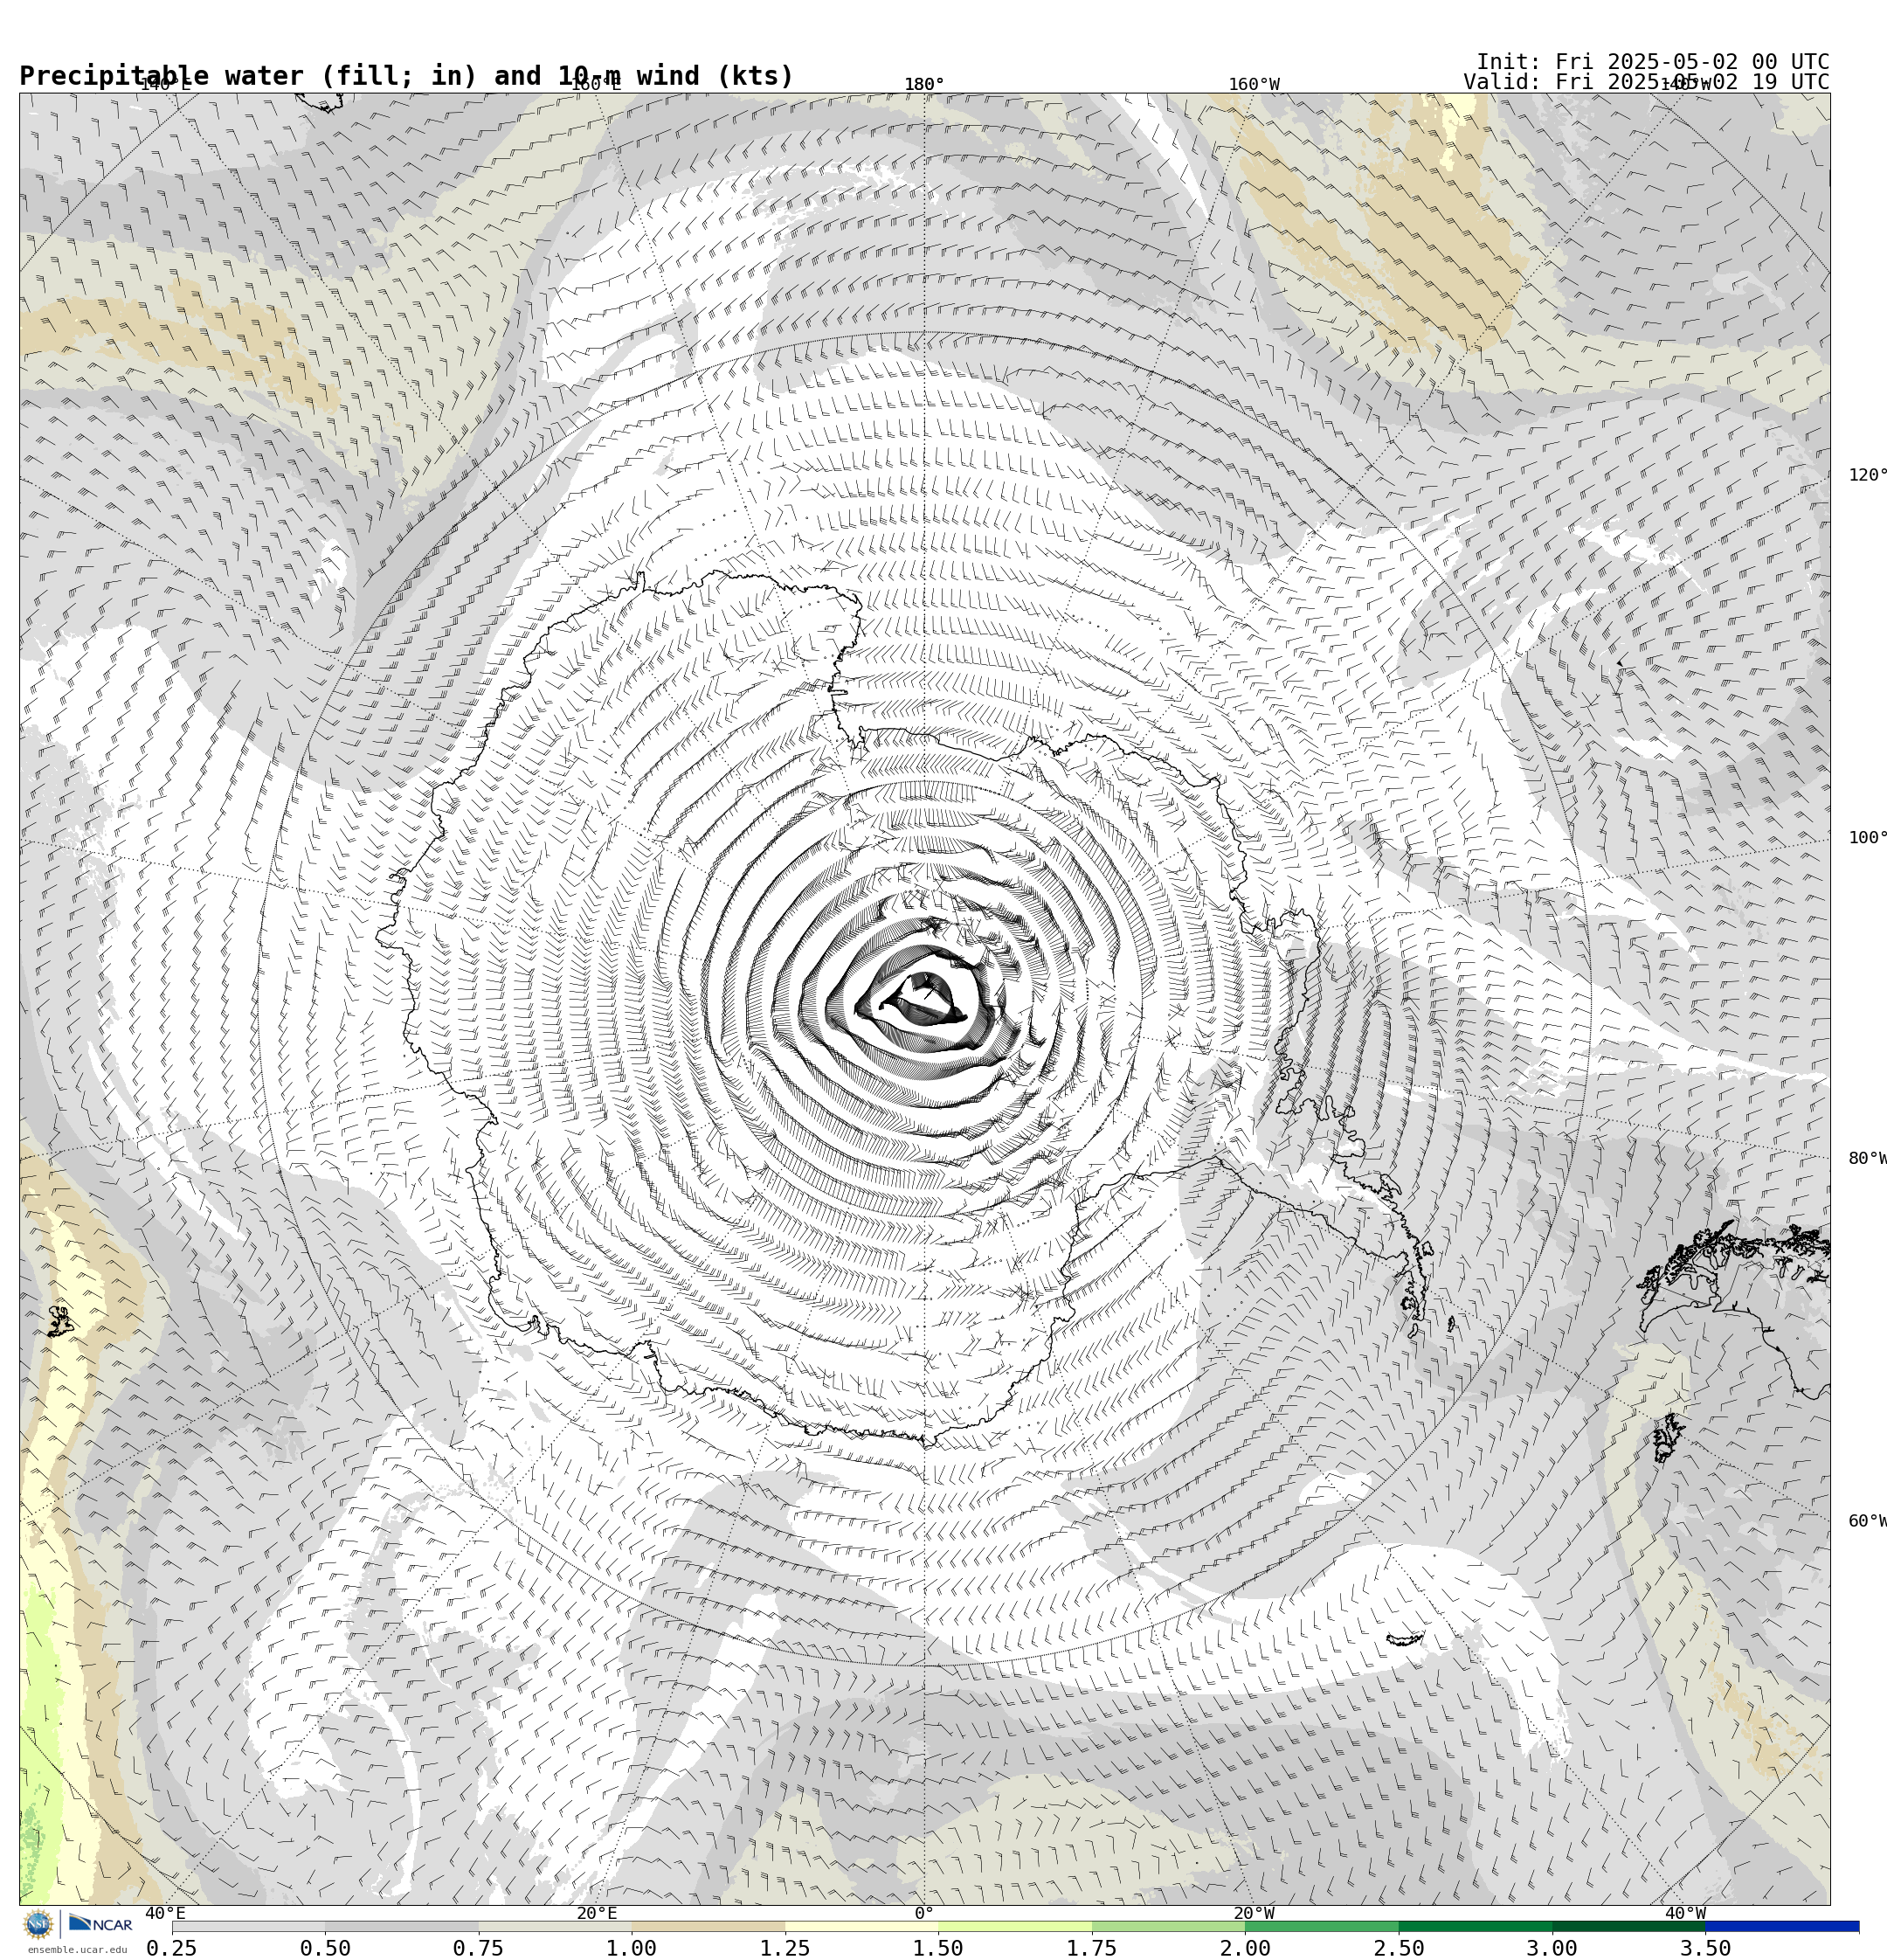This screenshot has width=1887, height=1960.
Task: Click the 20°W longitude label at bottom
Action: point(1253,1913)
